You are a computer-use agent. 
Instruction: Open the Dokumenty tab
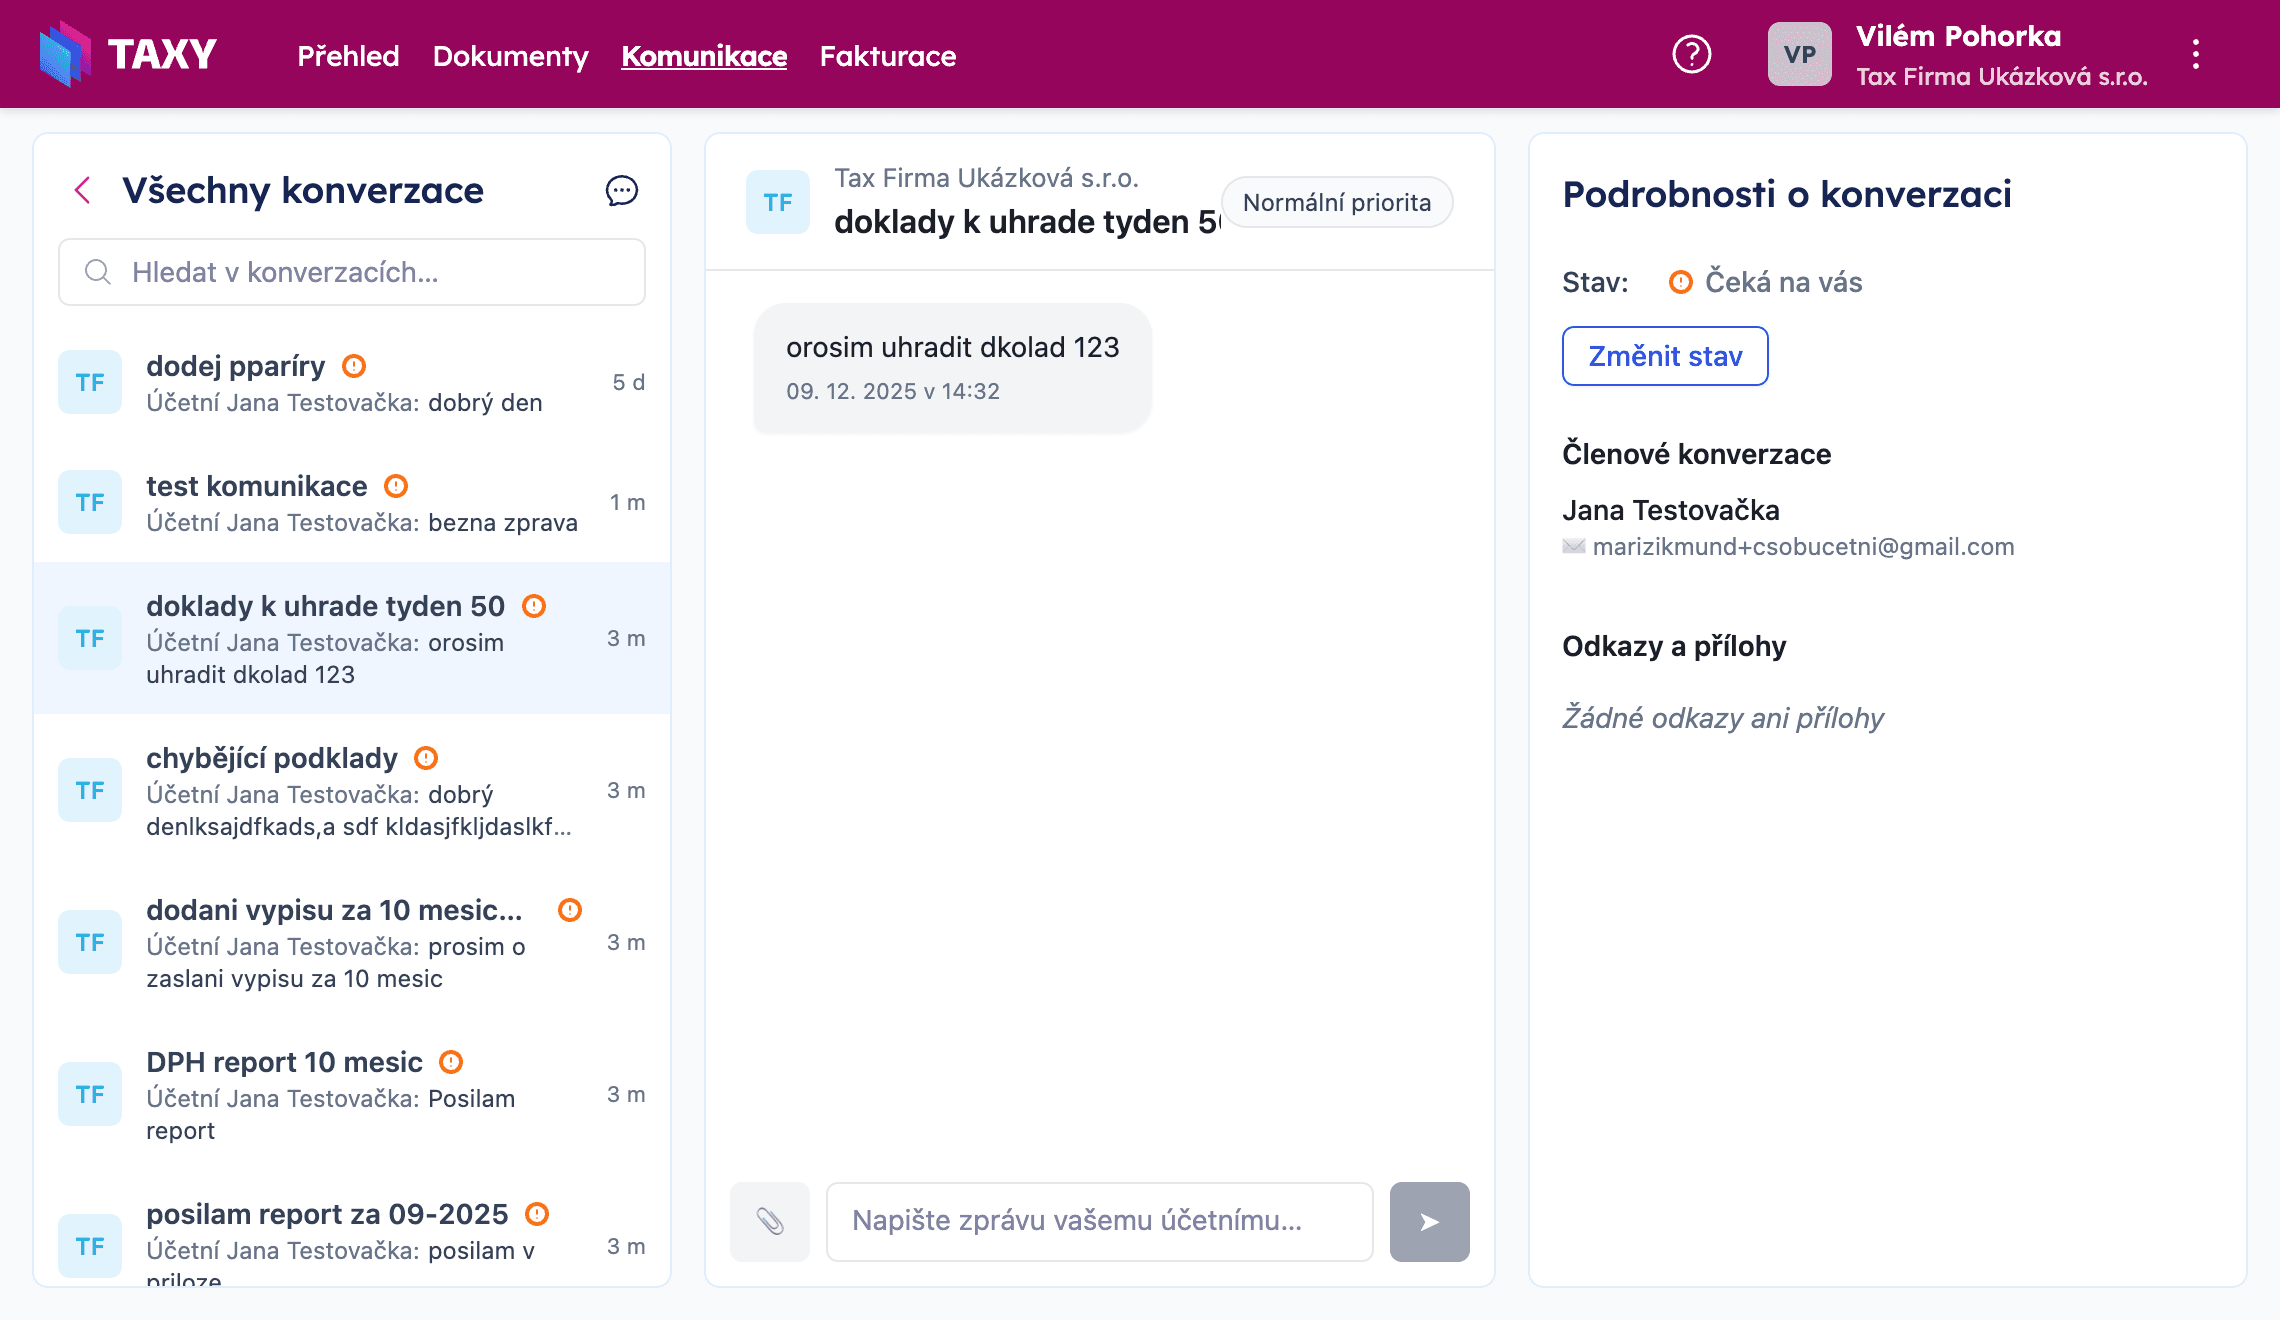click(x=510, y=56)
